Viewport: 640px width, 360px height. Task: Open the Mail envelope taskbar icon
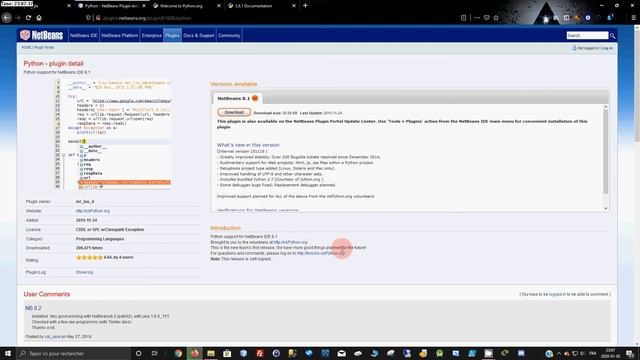click(342, 353)
